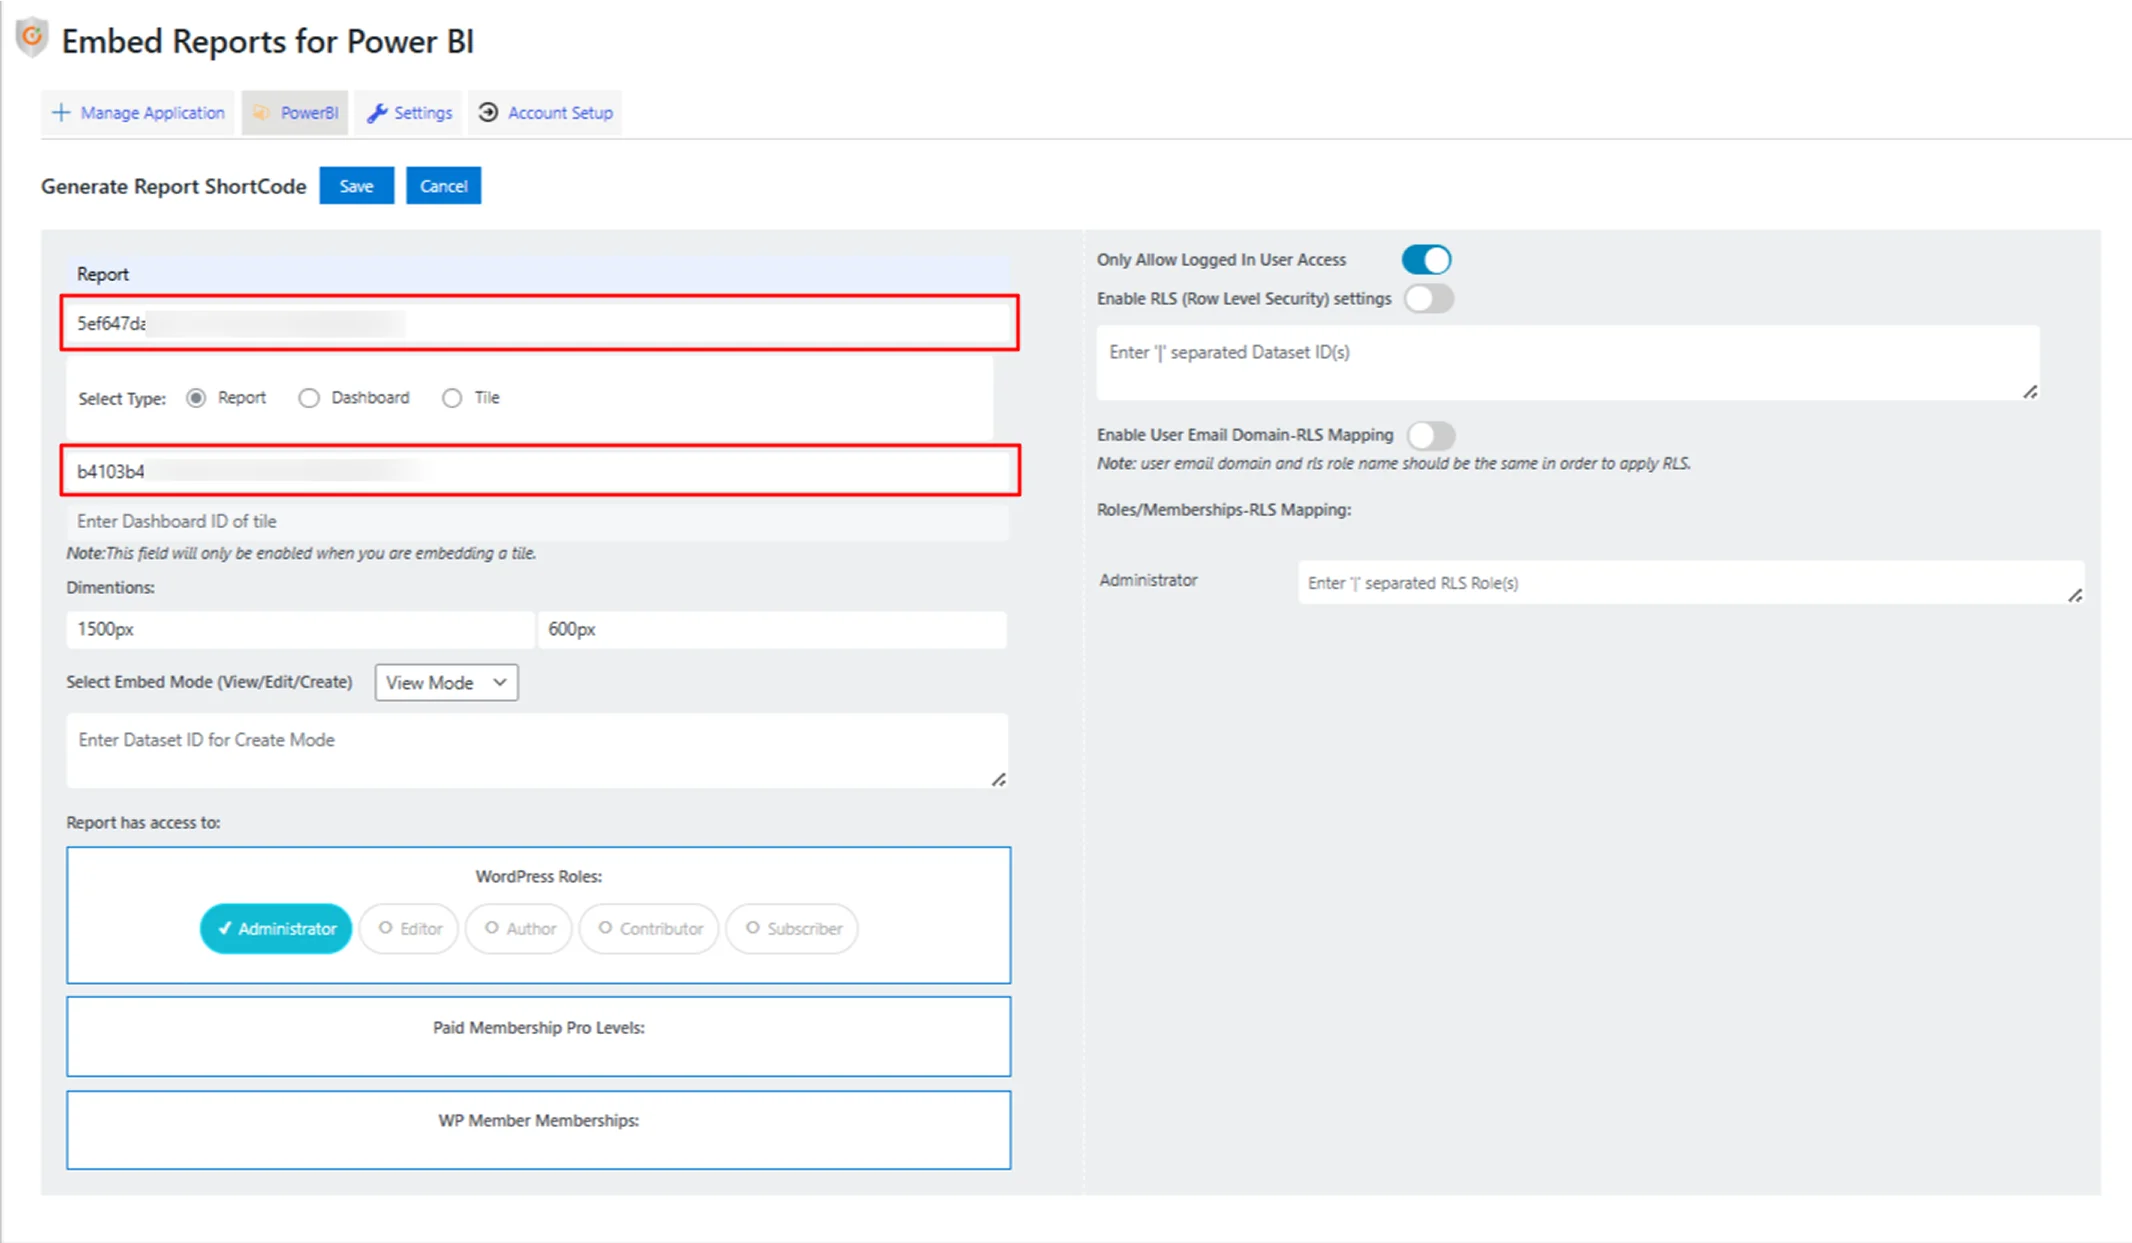Viewport: 2132px width, 1243px height.
Task: Select the Report type radio button
Action: tap(196, 398)
